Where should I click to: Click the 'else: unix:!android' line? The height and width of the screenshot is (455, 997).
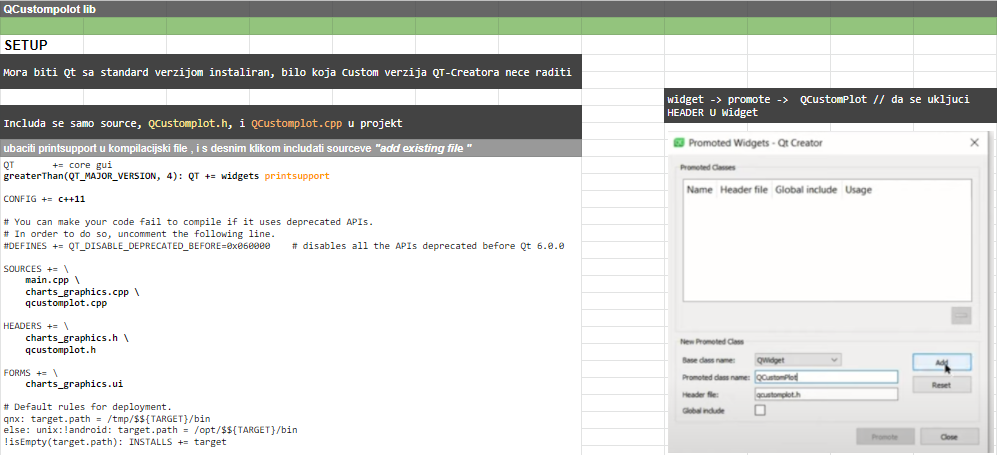click(150, 430)
